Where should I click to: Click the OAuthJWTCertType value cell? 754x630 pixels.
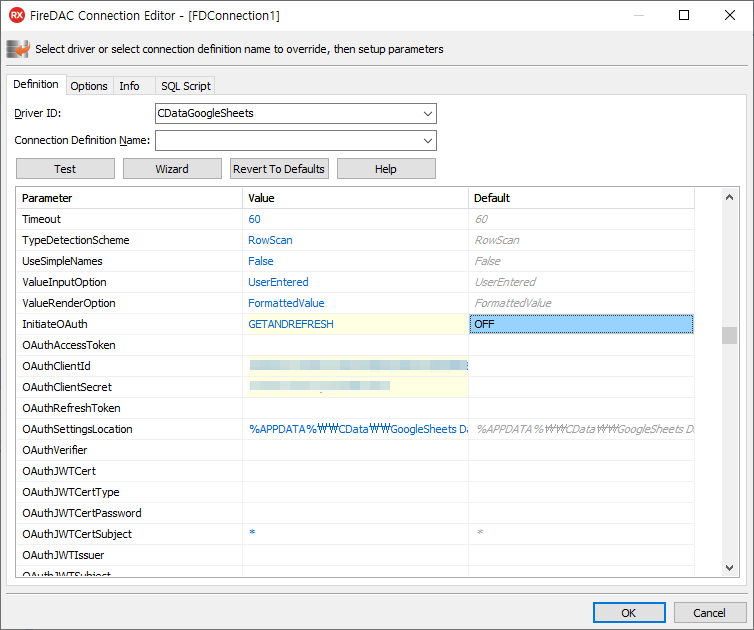[x=356, y=492]
